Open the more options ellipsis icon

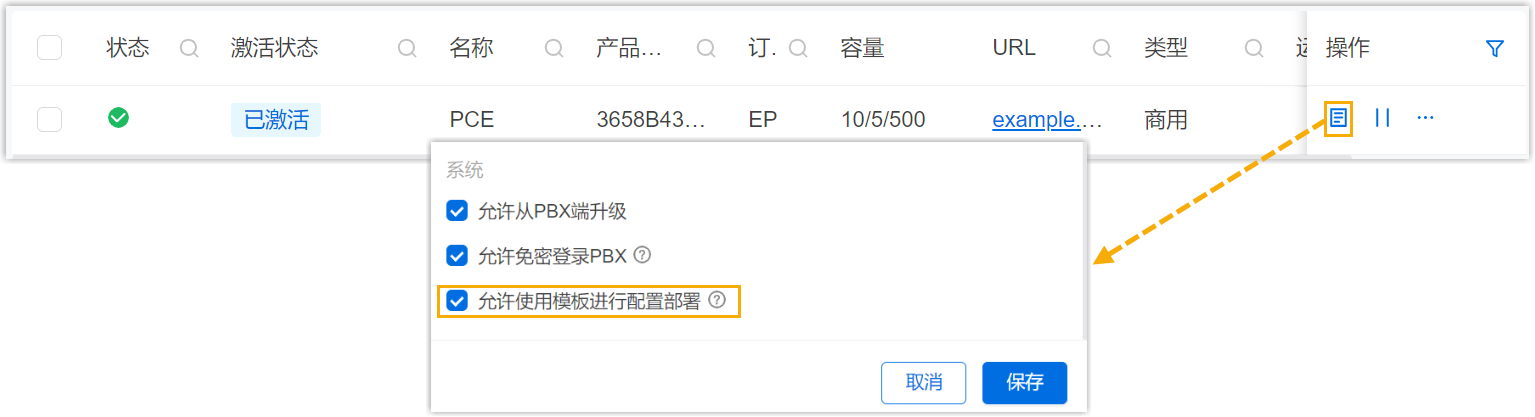click(1426, 119)
